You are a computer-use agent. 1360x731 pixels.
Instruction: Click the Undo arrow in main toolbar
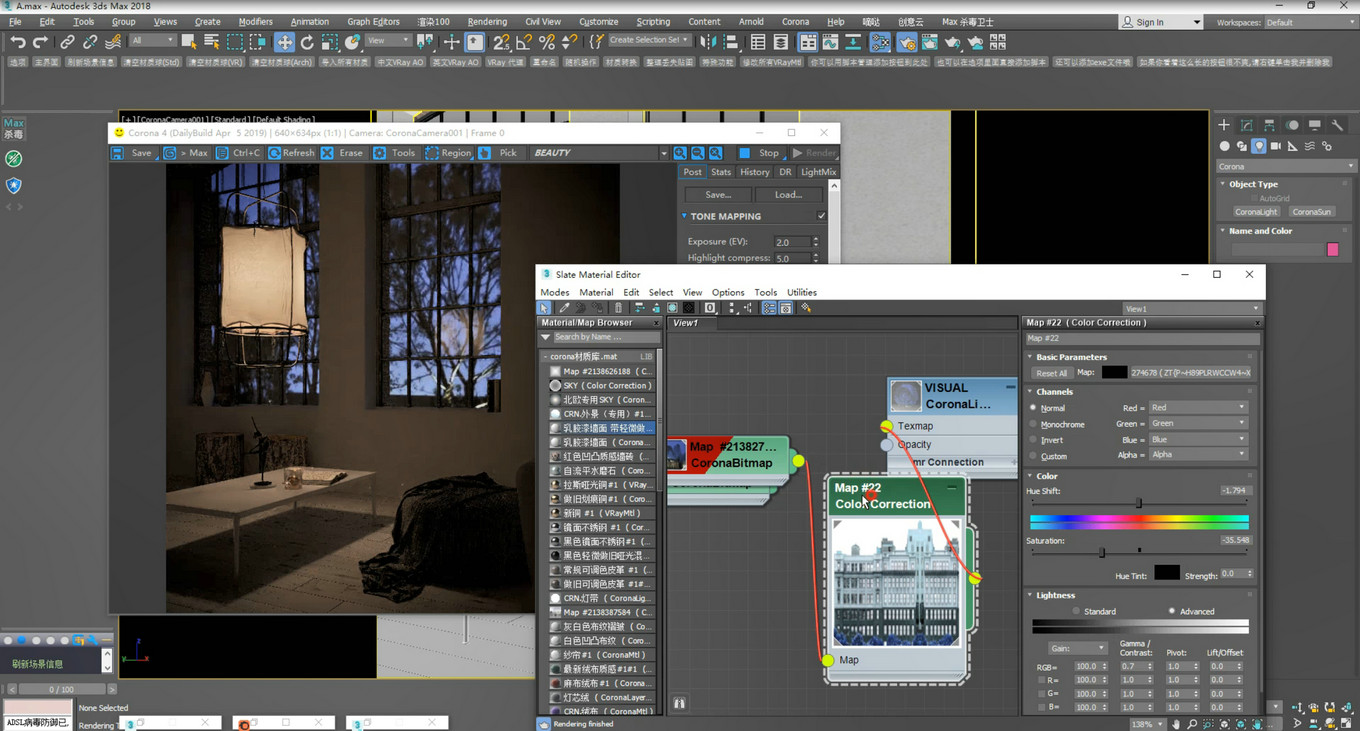[x=17, y=42]
